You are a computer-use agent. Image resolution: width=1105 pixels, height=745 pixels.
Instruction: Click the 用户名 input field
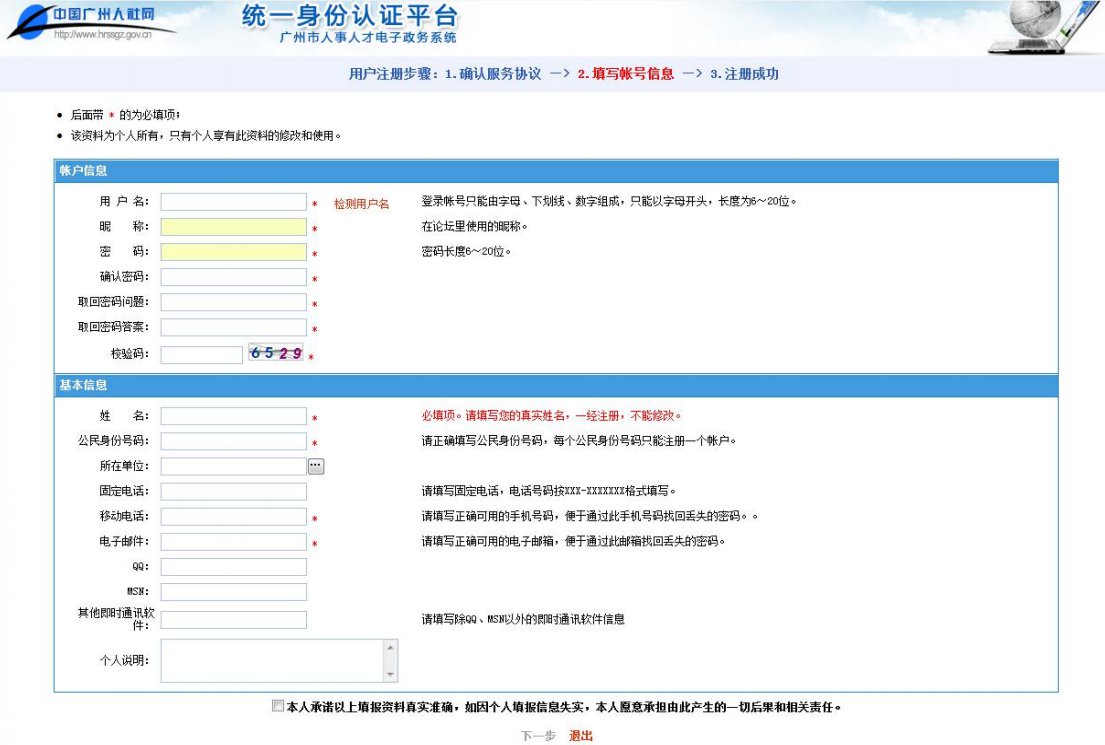[x=233, y=202]
